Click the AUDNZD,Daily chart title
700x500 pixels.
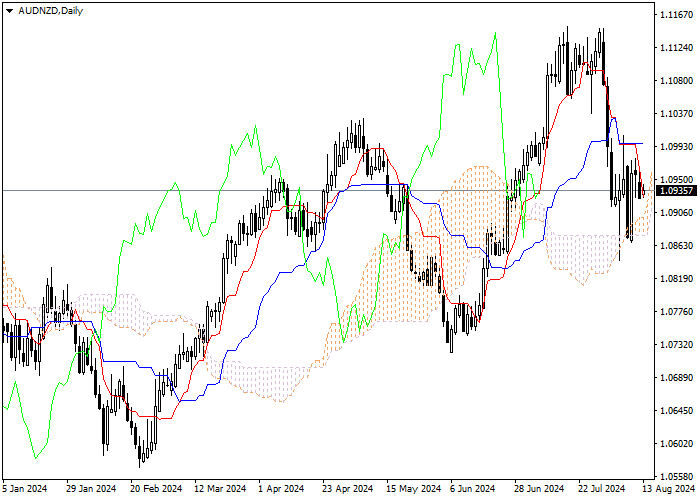click(50, 11)
